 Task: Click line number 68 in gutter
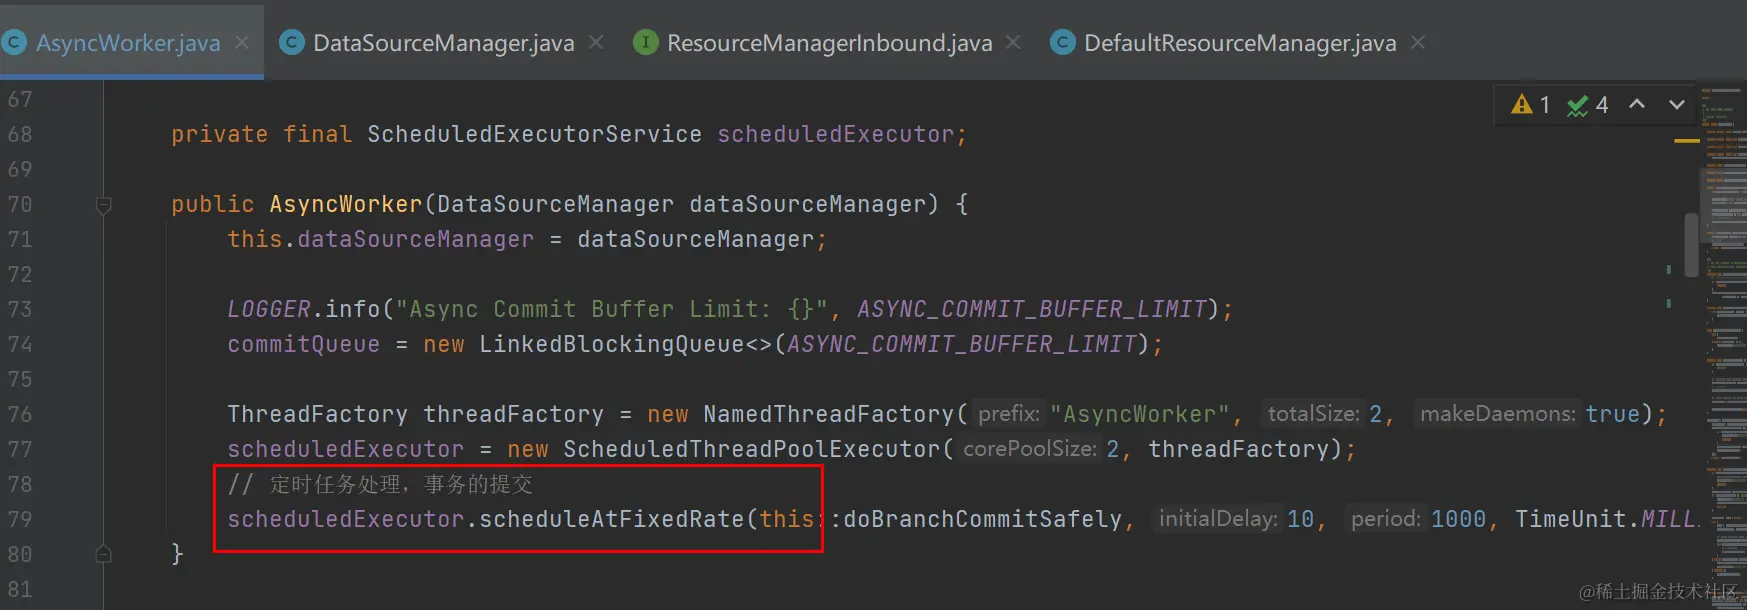[x=20, y=134]
